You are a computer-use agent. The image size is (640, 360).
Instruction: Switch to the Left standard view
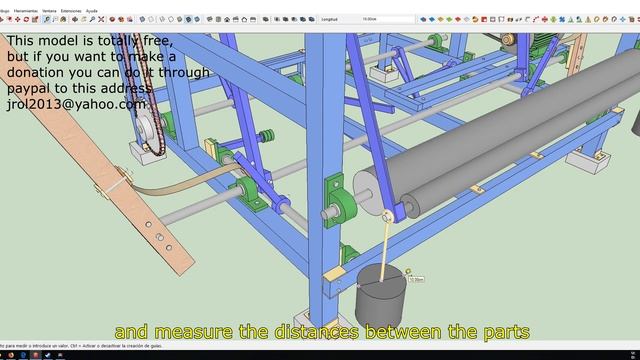[253, 19]
